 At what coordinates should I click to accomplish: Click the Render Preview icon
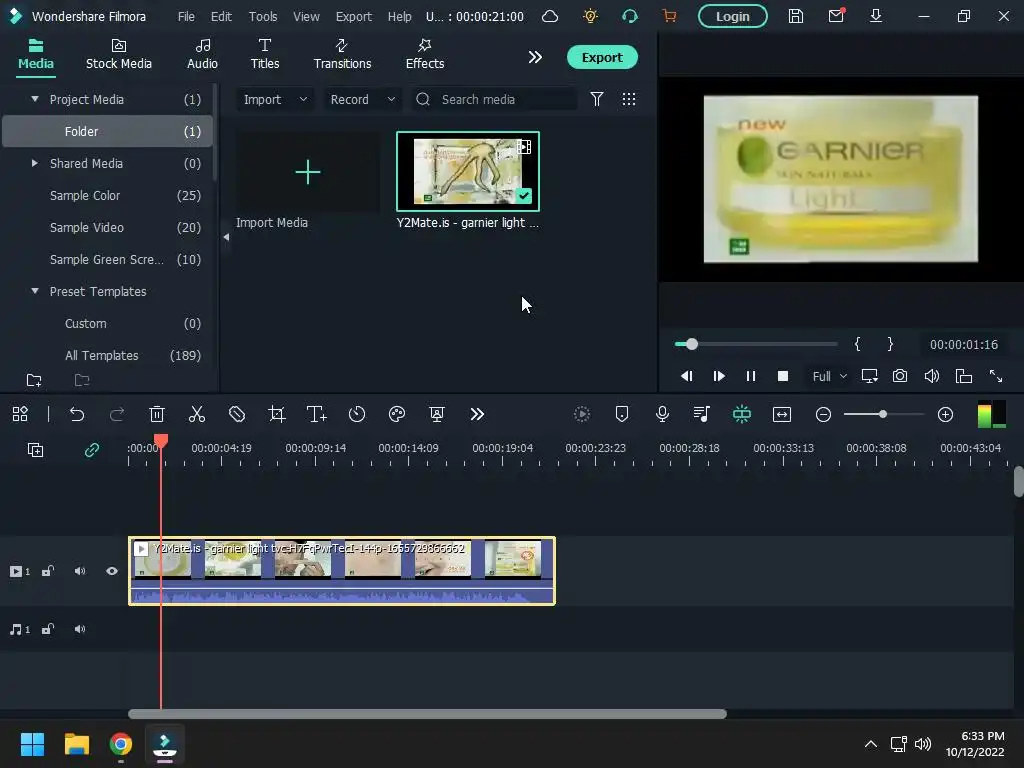tap(582, 414)
